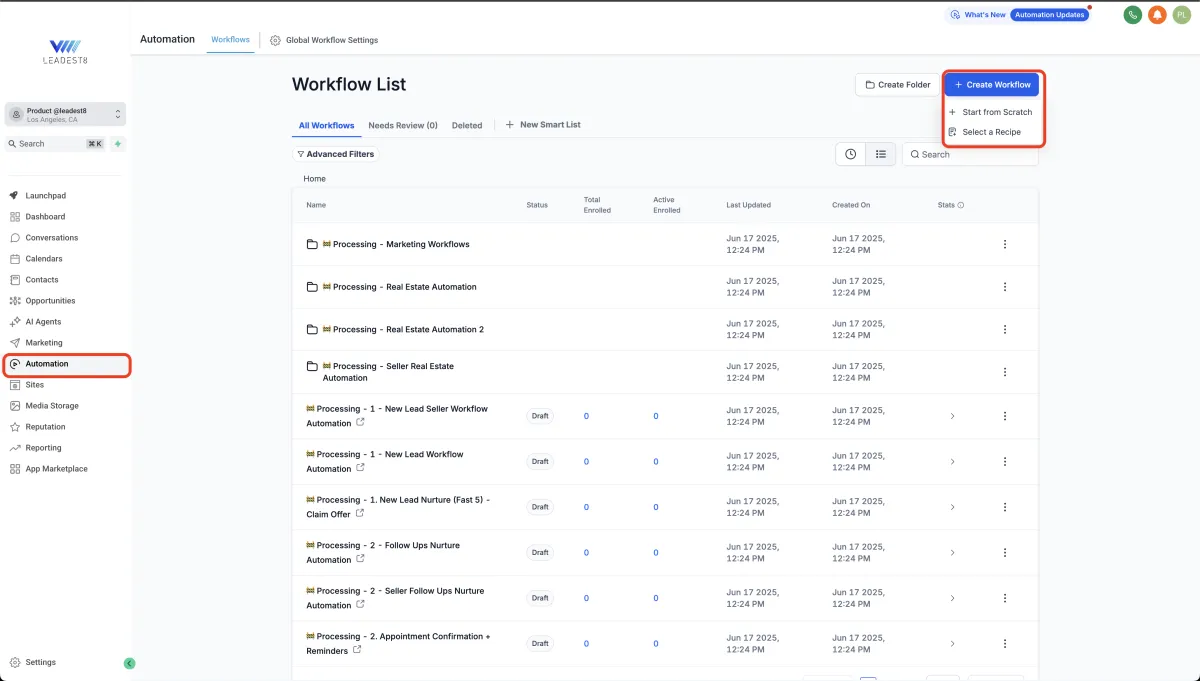Expand stats chevron for New Lead Seller Workflow
Screen dimensions: 1200x681
pyautogui.click(x=952, y=416)
